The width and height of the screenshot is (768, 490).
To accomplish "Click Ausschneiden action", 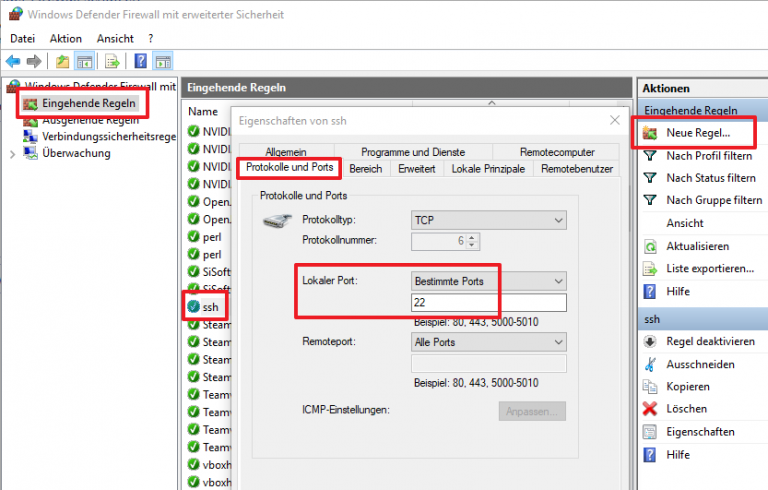I will [x=700, y=365].
